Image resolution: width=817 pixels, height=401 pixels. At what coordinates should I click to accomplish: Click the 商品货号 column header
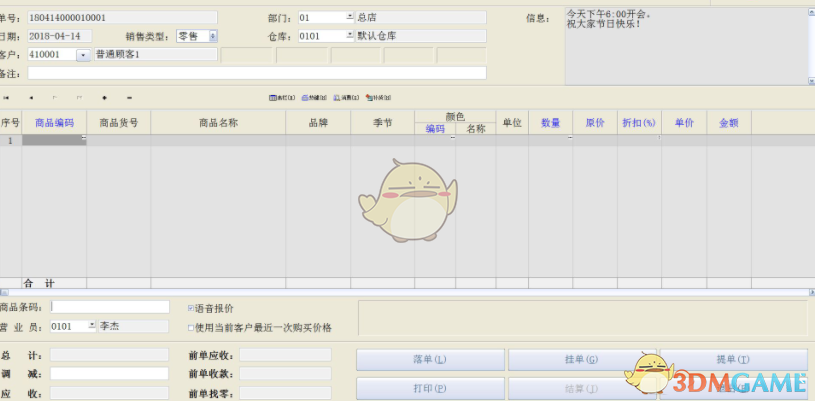119,123
